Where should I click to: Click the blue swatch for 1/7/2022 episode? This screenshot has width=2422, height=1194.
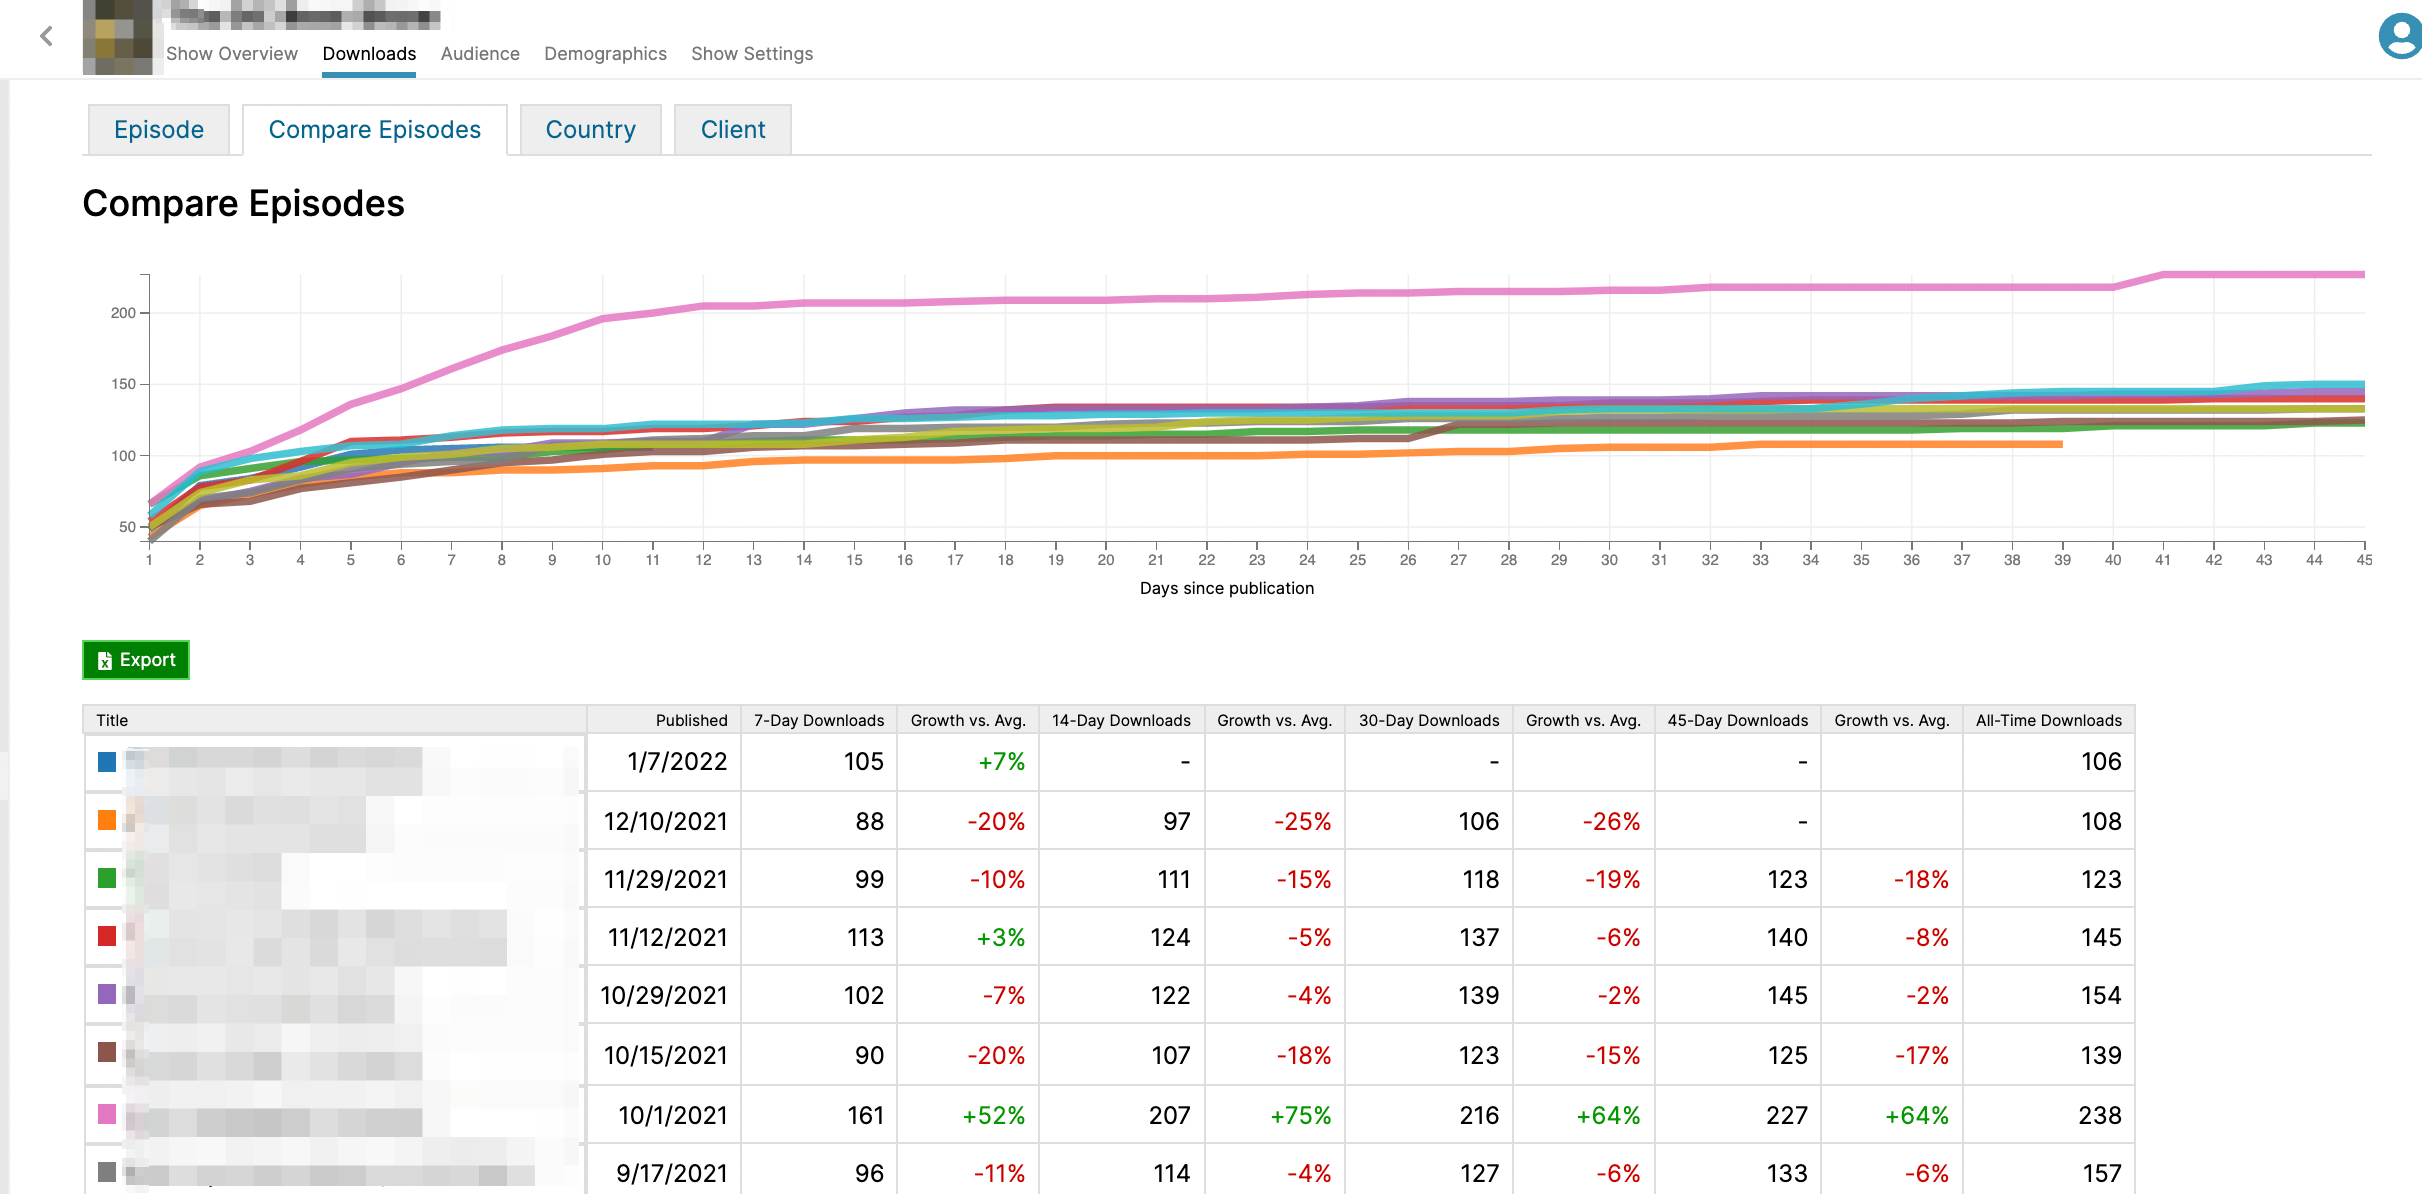click(107, 762)
